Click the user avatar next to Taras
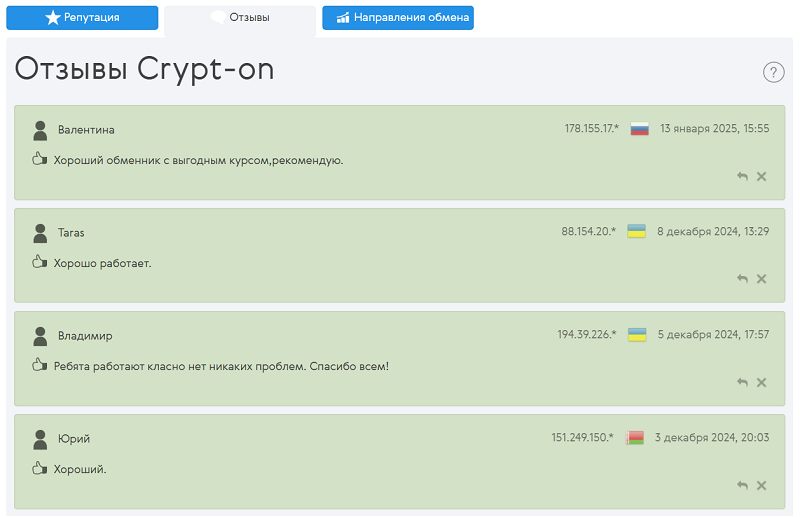 [x=40, y=233]
